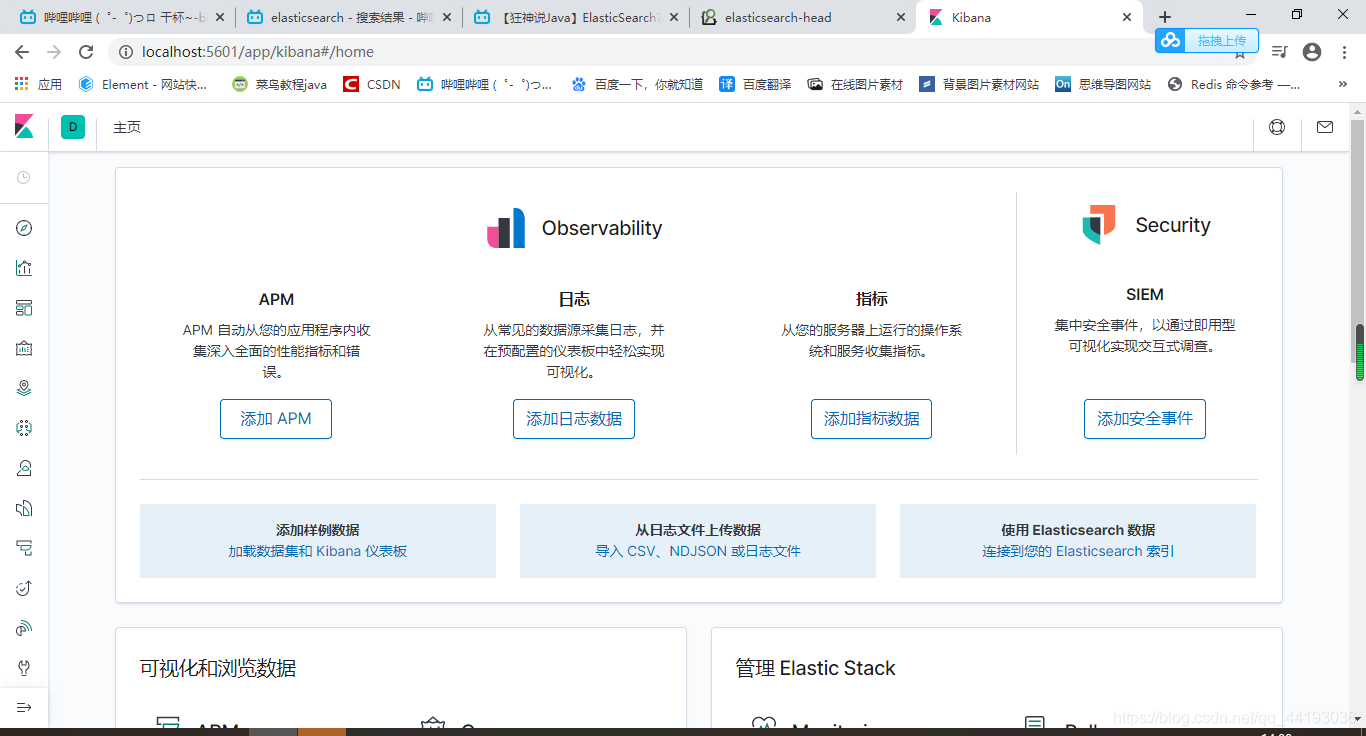Image resolution: width=1366 pixels, height=736 pixels.
Task: Open APM icon in sidebar
Action: [24, 548]
